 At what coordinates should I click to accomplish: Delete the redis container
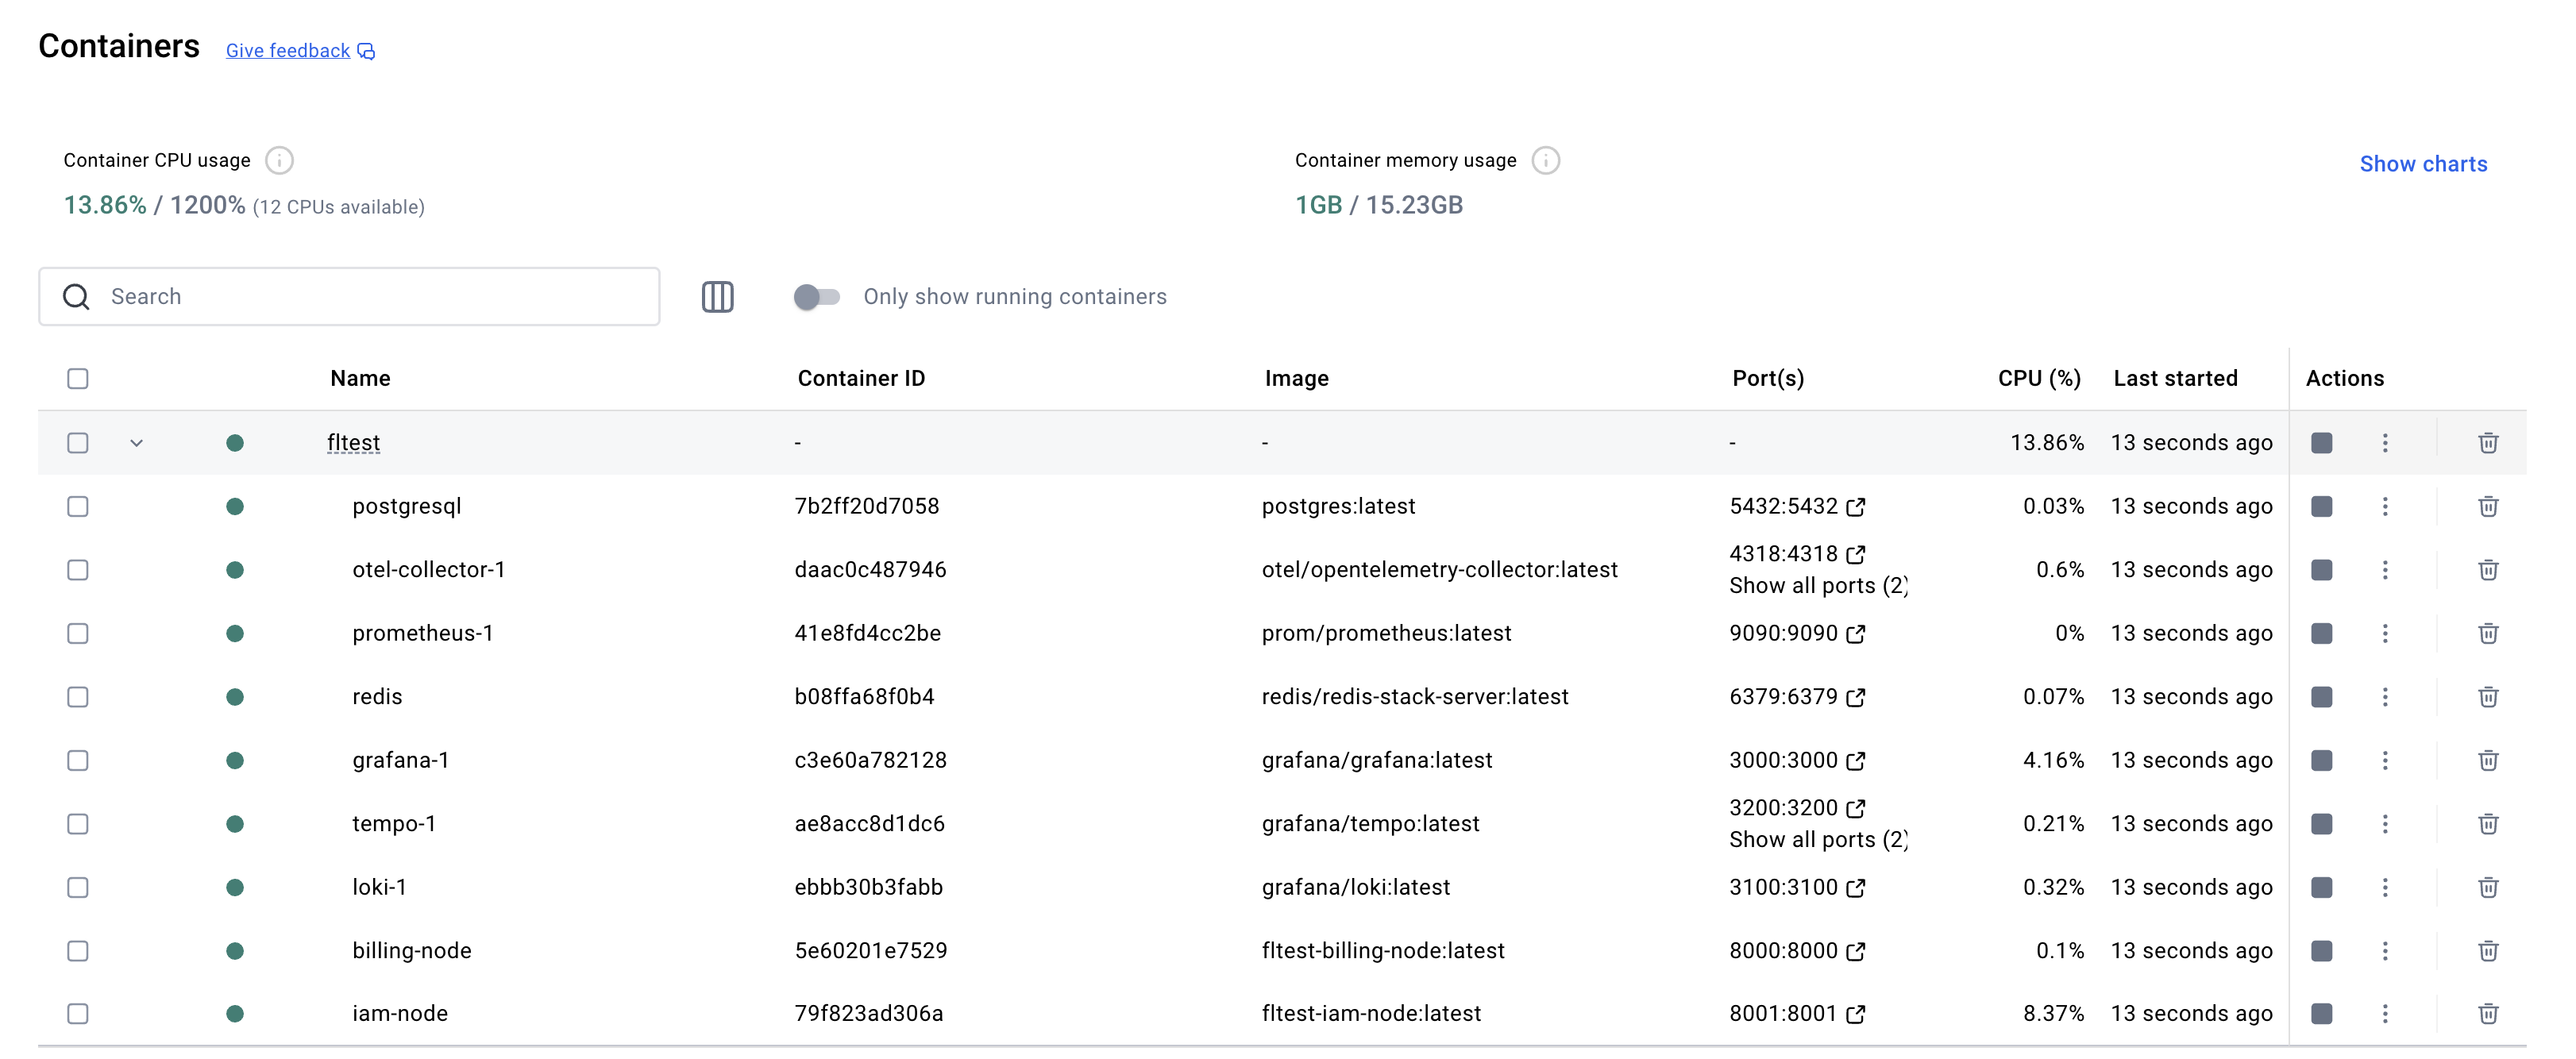[x=2487, y=697]
